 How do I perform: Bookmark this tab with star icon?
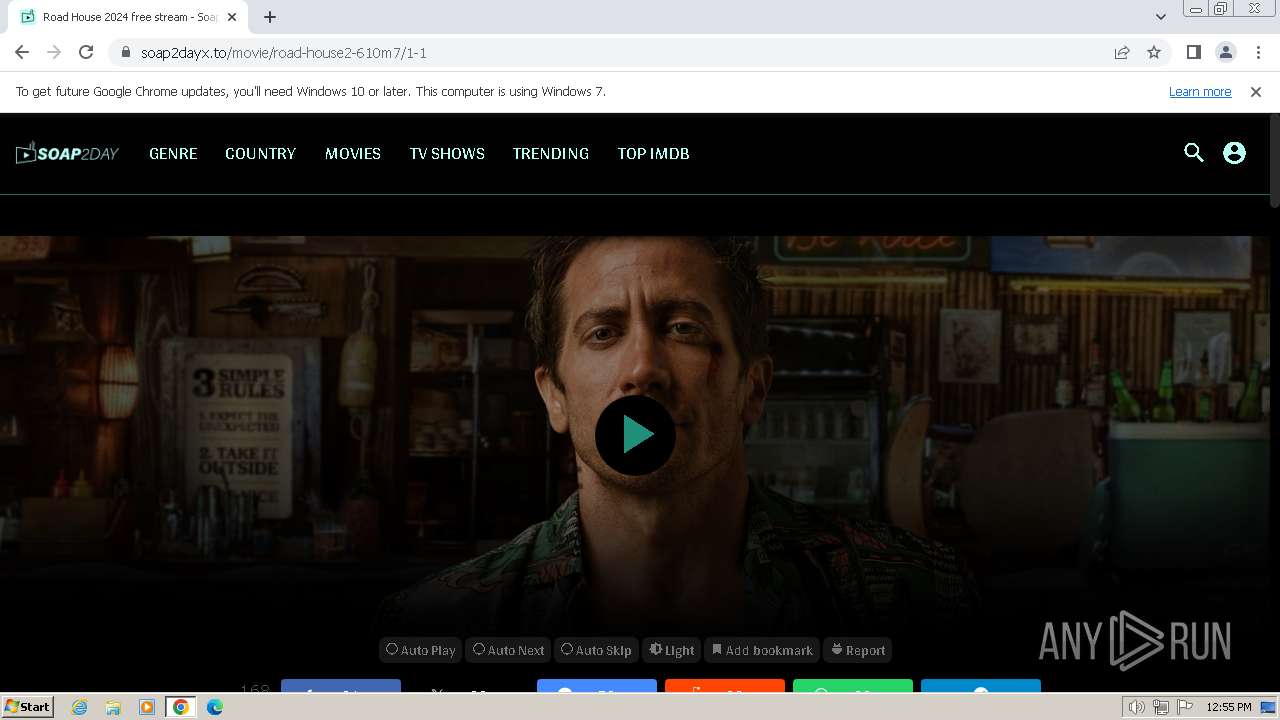point(1154,52)
